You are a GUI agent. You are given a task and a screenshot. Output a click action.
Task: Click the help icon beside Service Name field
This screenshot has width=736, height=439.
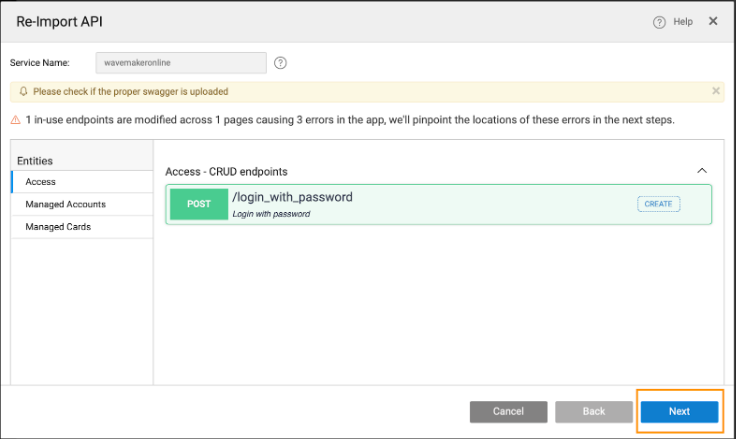281,63
